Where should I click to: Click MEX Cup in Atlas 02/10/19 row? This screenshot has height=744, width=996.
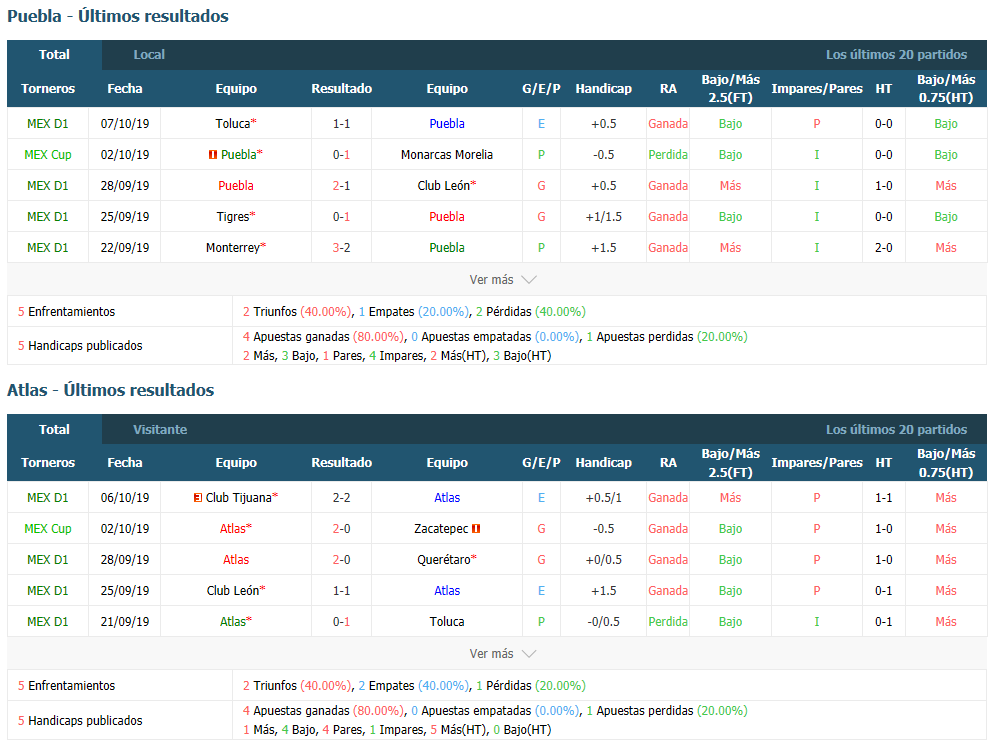point(48,529)
